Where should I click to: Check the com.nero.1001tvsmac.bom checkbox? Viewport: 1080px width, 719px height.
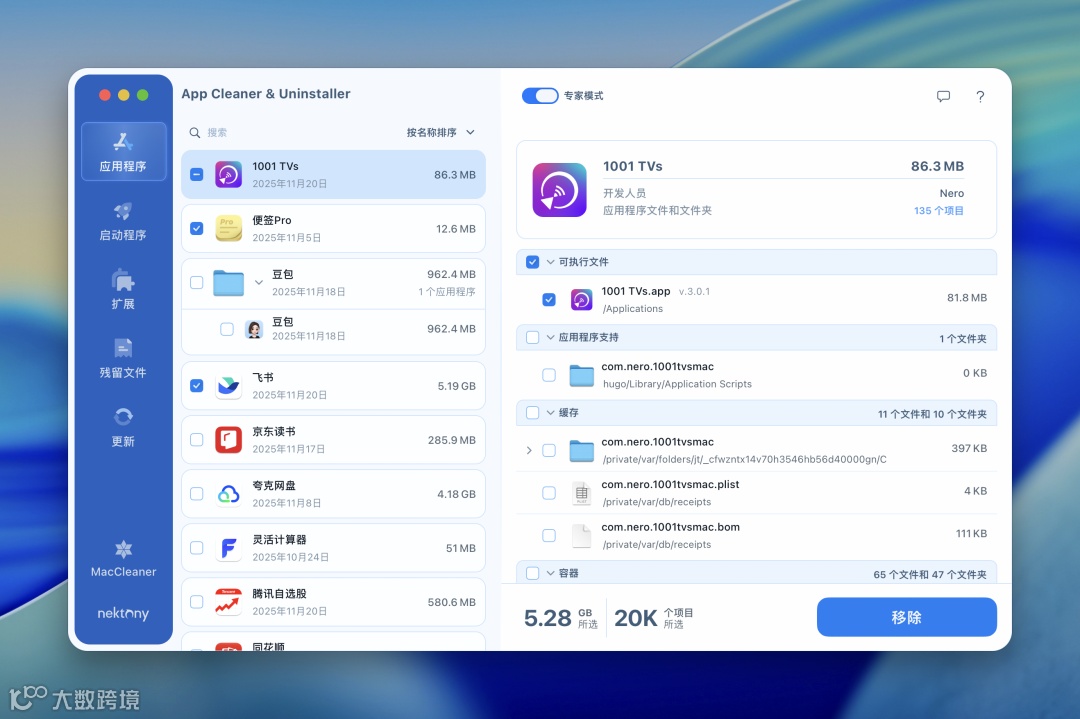click(549, 535)
